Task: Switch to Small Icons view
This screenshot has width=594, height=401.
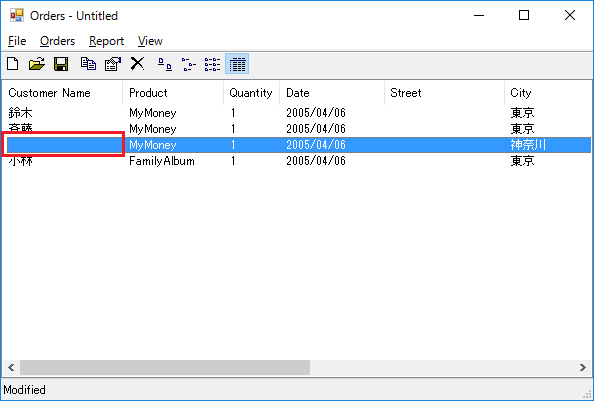Action: pyautogui.click(x=188, y=64)
